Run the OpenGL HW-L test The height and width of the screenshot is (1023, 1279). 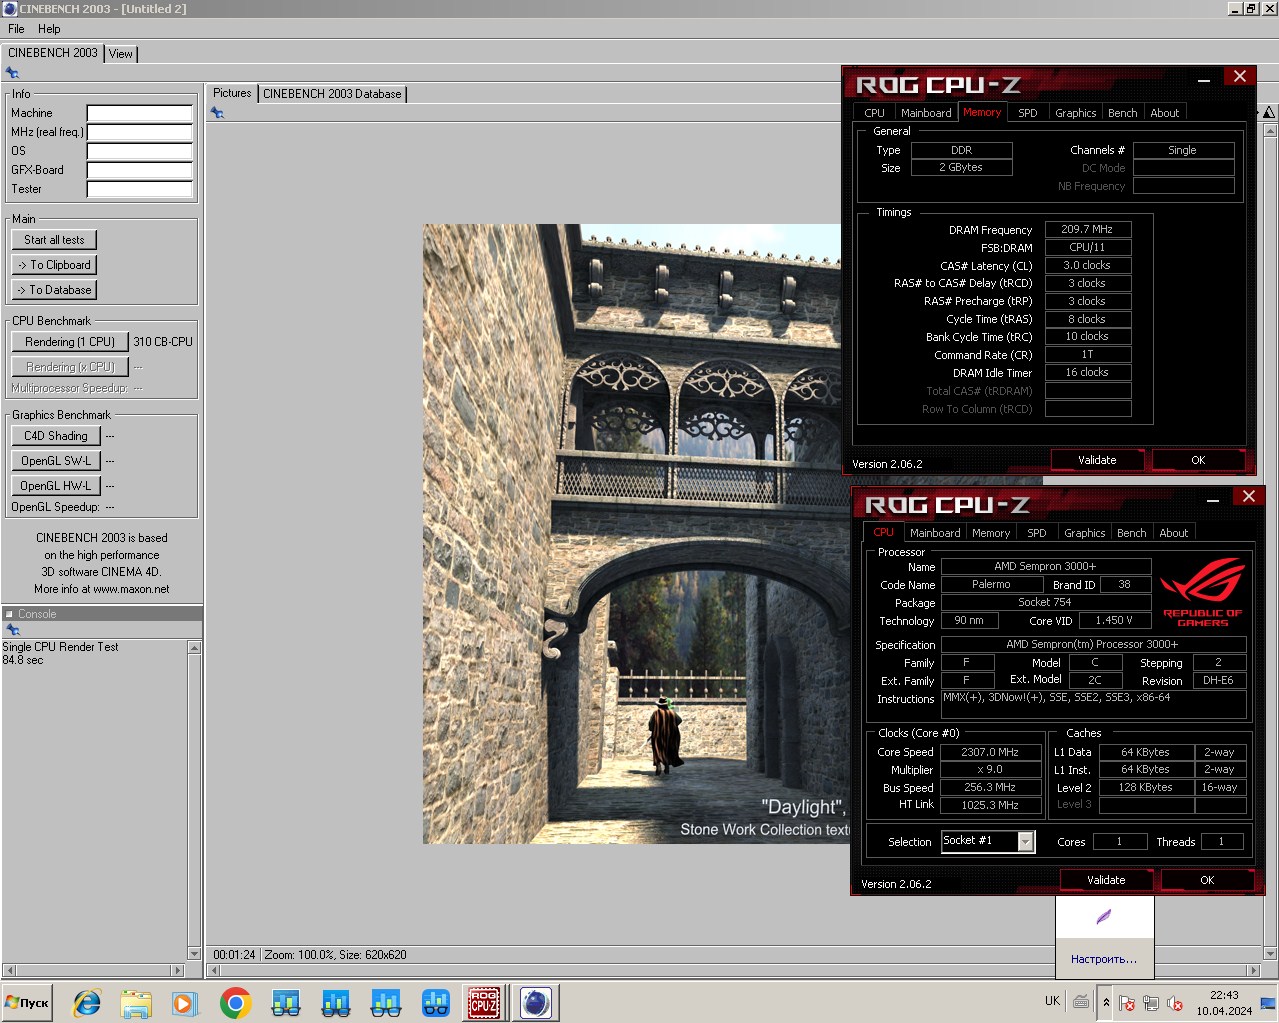[x=56, y=486]
